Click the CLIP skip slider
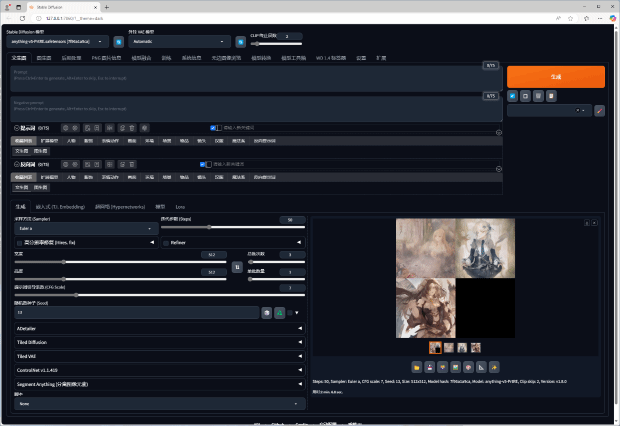Image resolution: width=620 pixels, height=426 pixels. [276, 44]
